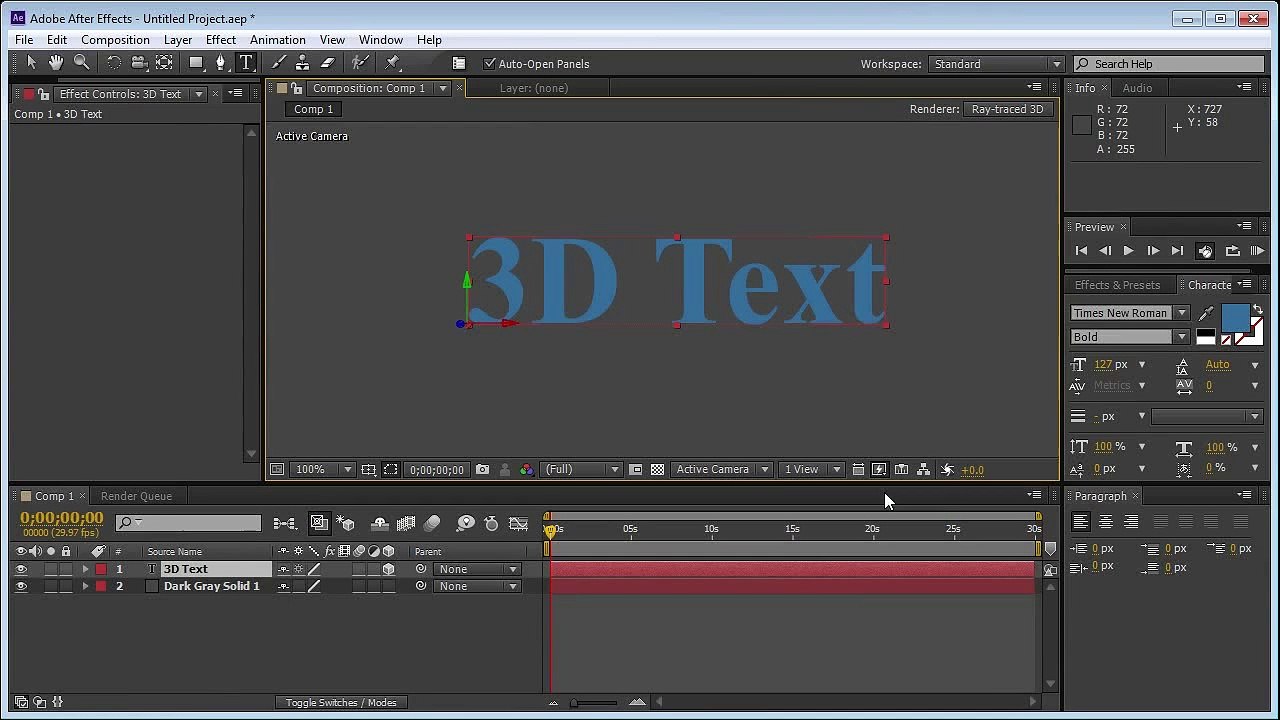Select the Clone Stamp tool
This screenshot has height=720, width=1280.
click(302, 63)
